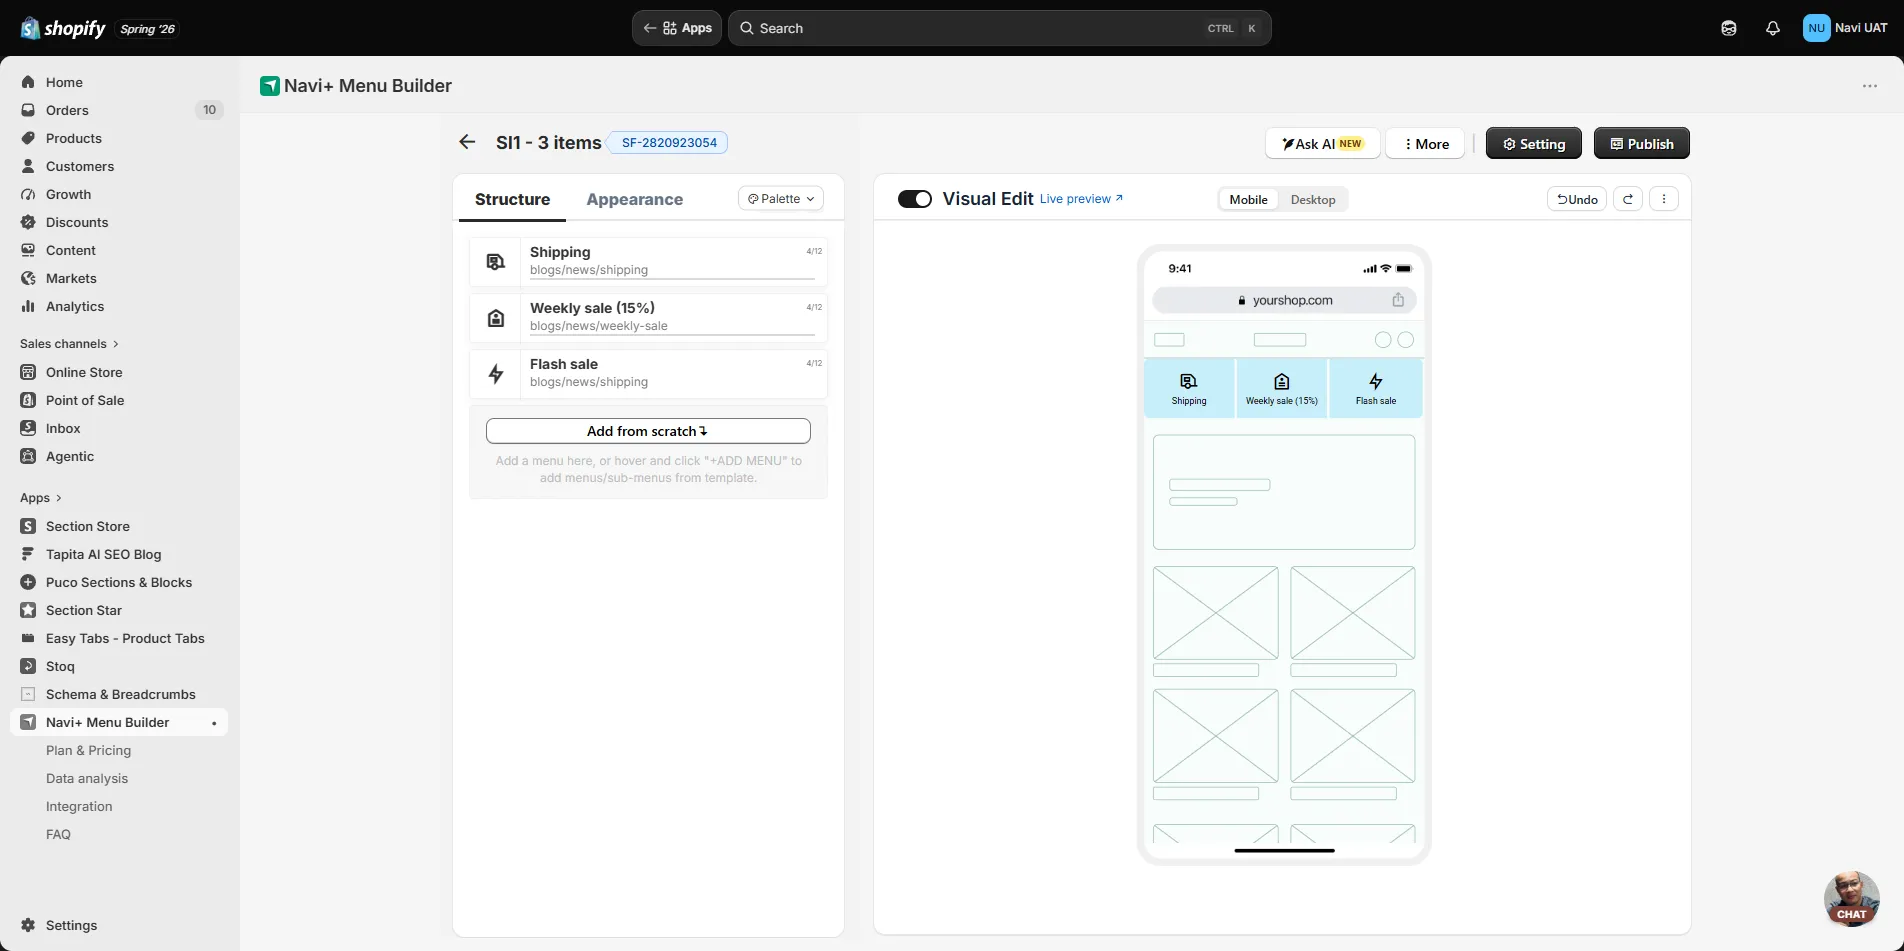Select Flash sale icon in phone preview
This screenshot has width=1904, height=951.
[x=1376, y=381]
